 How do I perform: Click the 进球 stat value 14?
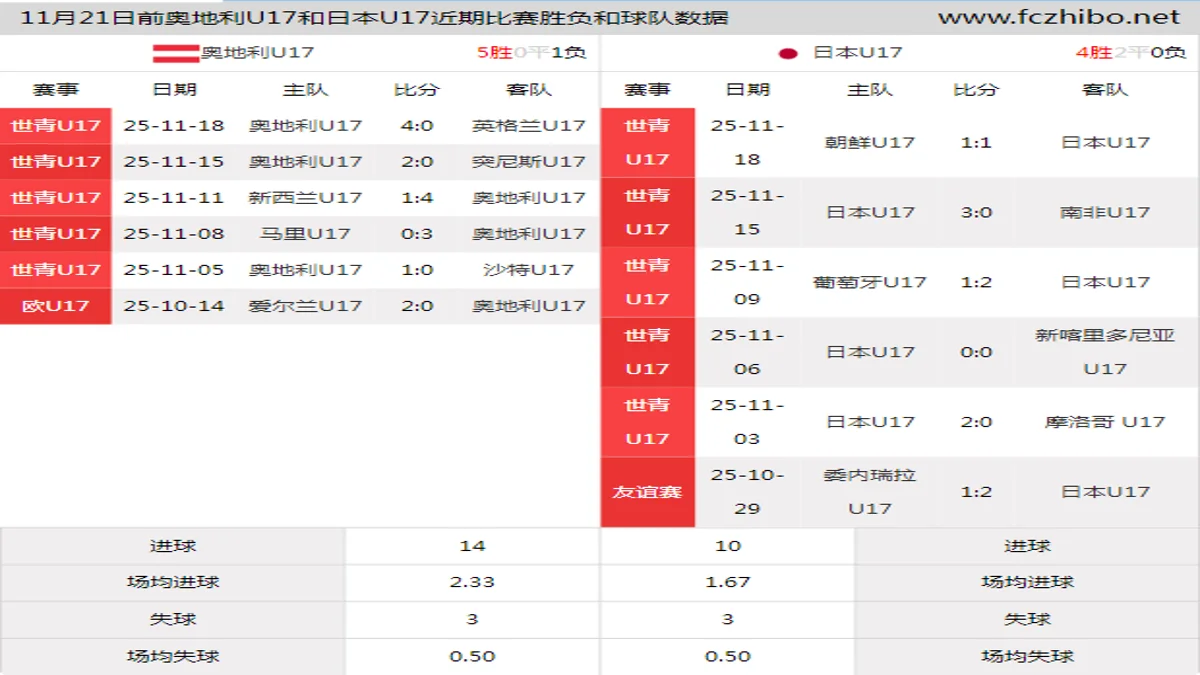click(x=472, y=545)
